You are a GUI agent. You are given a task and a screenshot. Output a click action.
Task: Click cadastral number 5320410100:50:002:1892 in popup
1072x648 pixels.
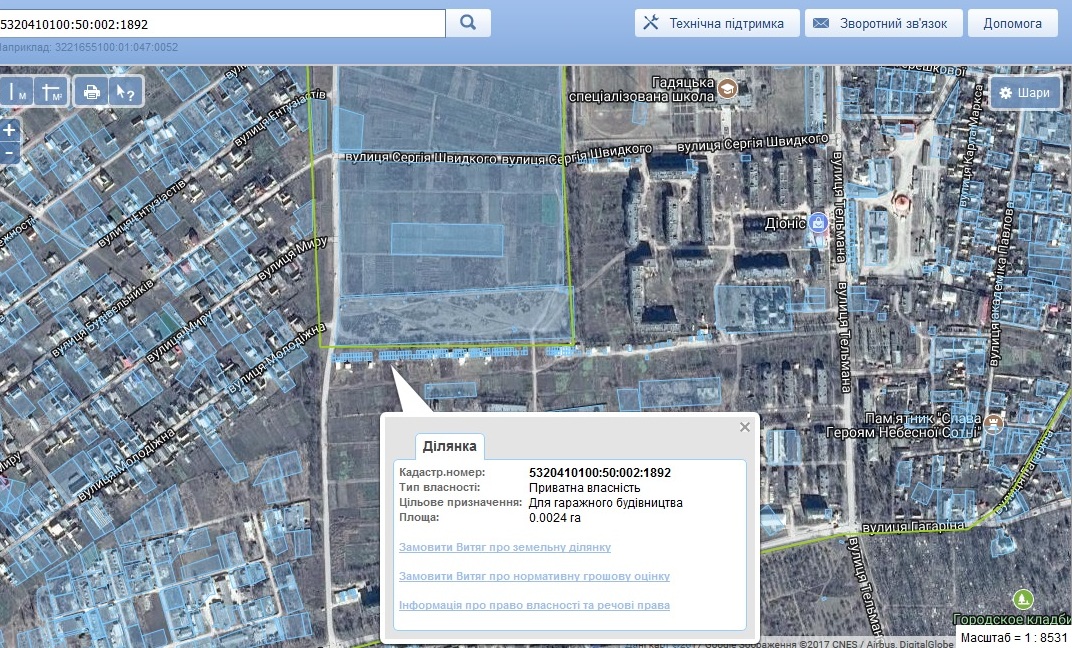[600, 472]
